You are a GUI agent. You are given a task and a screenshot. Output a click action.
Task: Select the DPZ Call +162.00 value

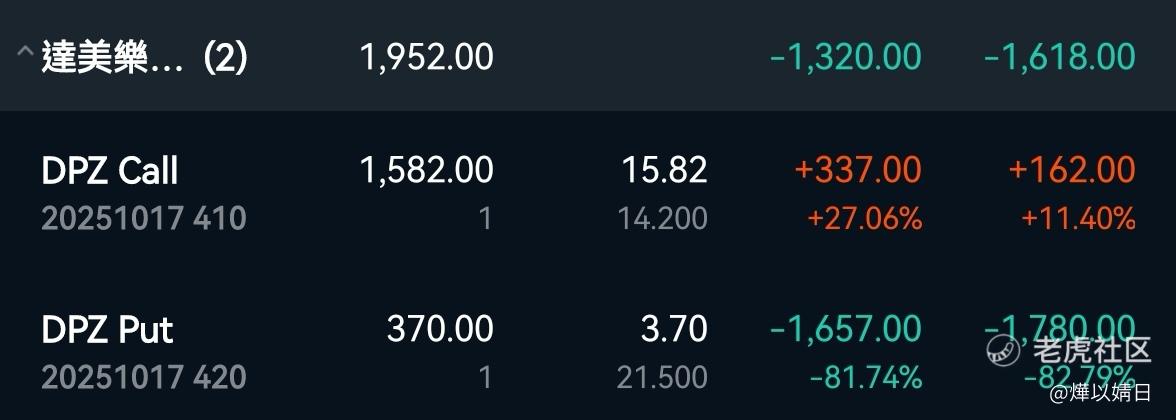coord(1072,170)
